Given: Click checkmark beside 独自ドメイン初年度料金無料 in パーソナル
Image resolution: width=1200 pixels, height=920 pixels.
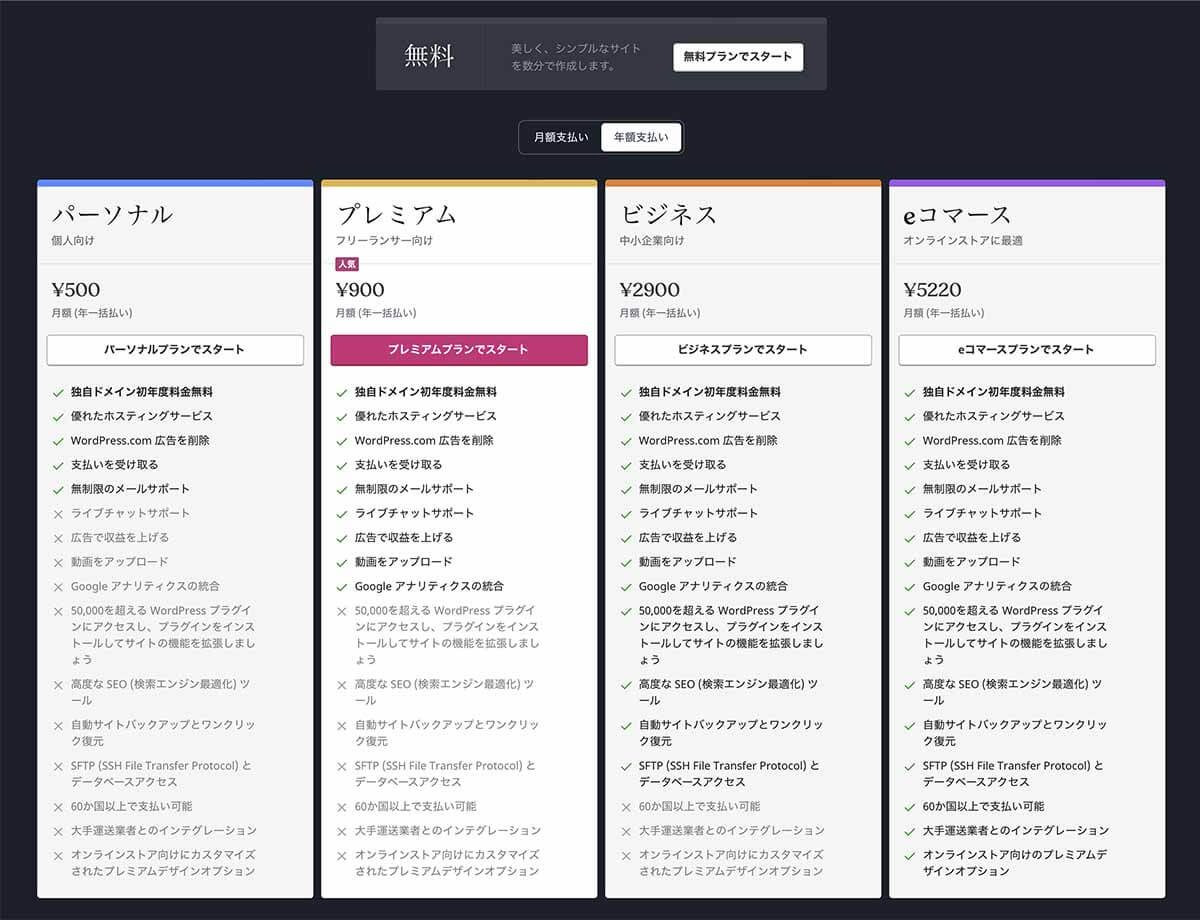Looking at the screenshot, I should pos(58,392).
